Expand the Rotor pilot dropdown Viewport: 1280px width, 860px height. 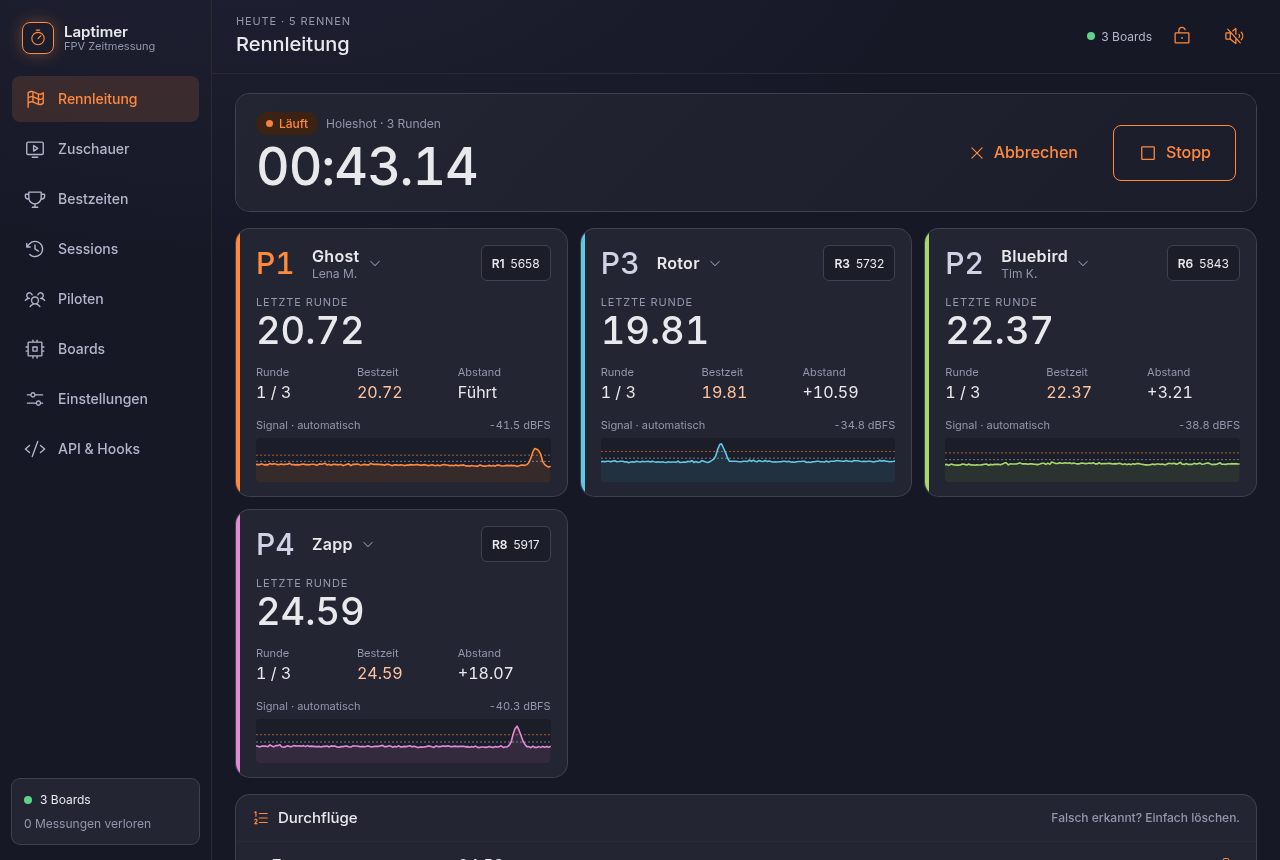[x=715, y=263]
